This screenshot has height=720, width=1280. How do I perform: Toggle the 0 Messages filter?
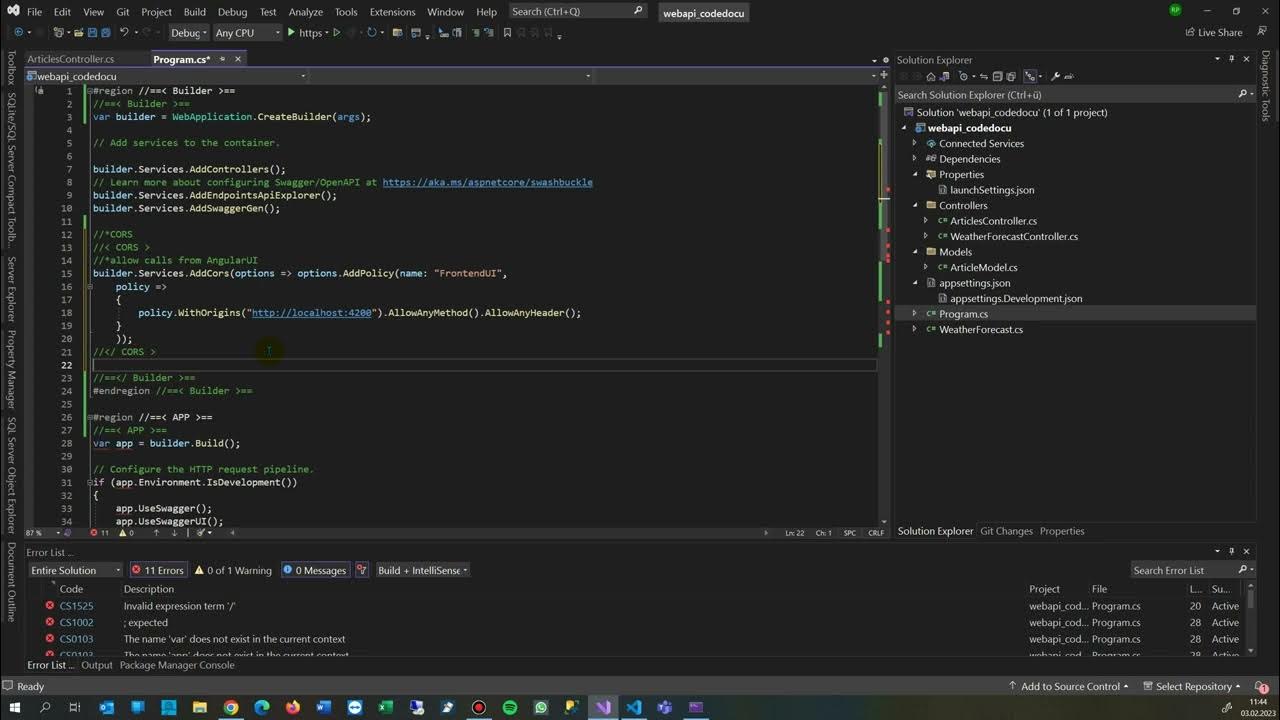[x=314, y=570]
